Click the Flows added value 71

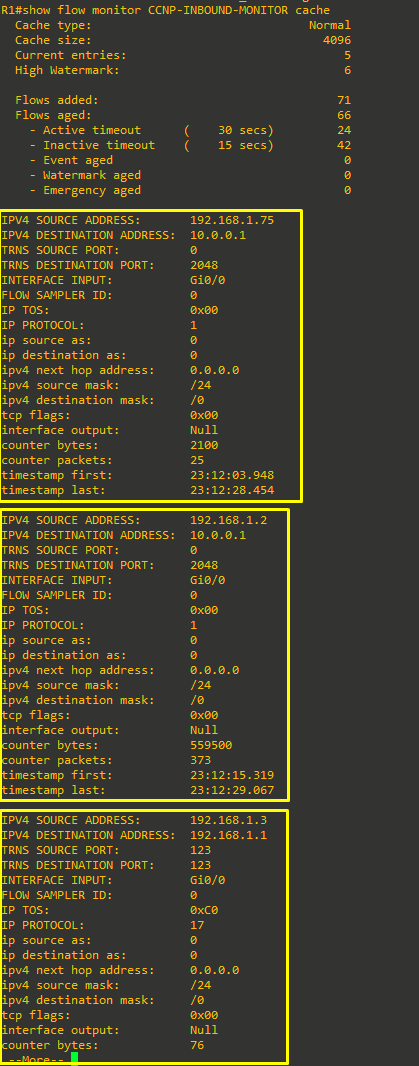click(344, 100)
